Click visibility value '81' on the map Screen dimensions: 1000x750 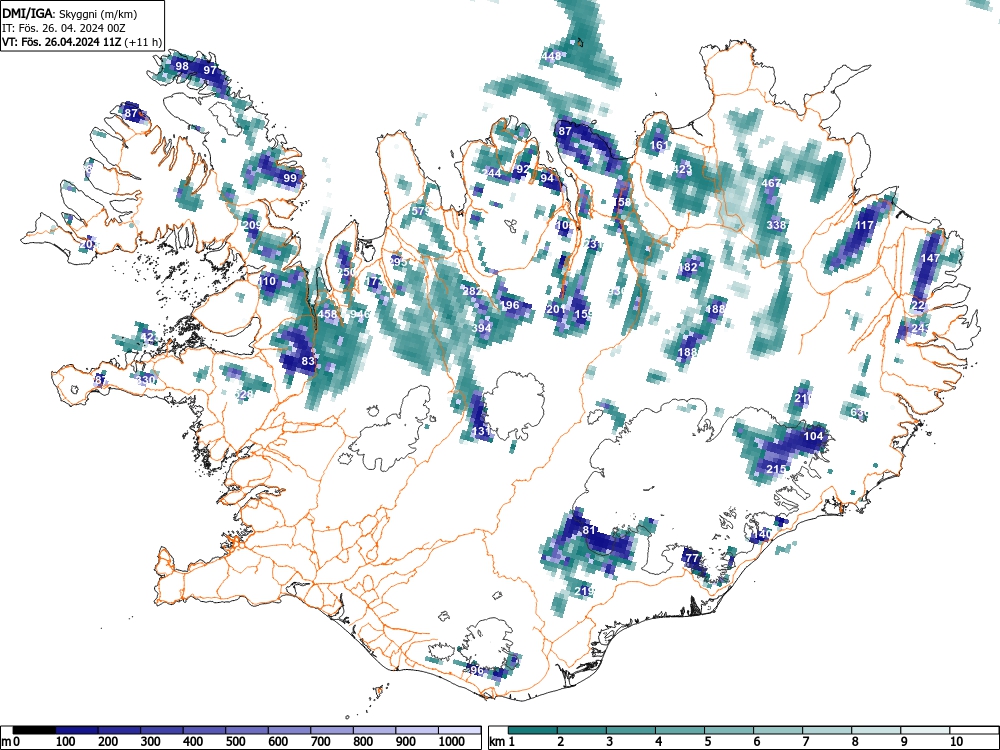point(589,530)
